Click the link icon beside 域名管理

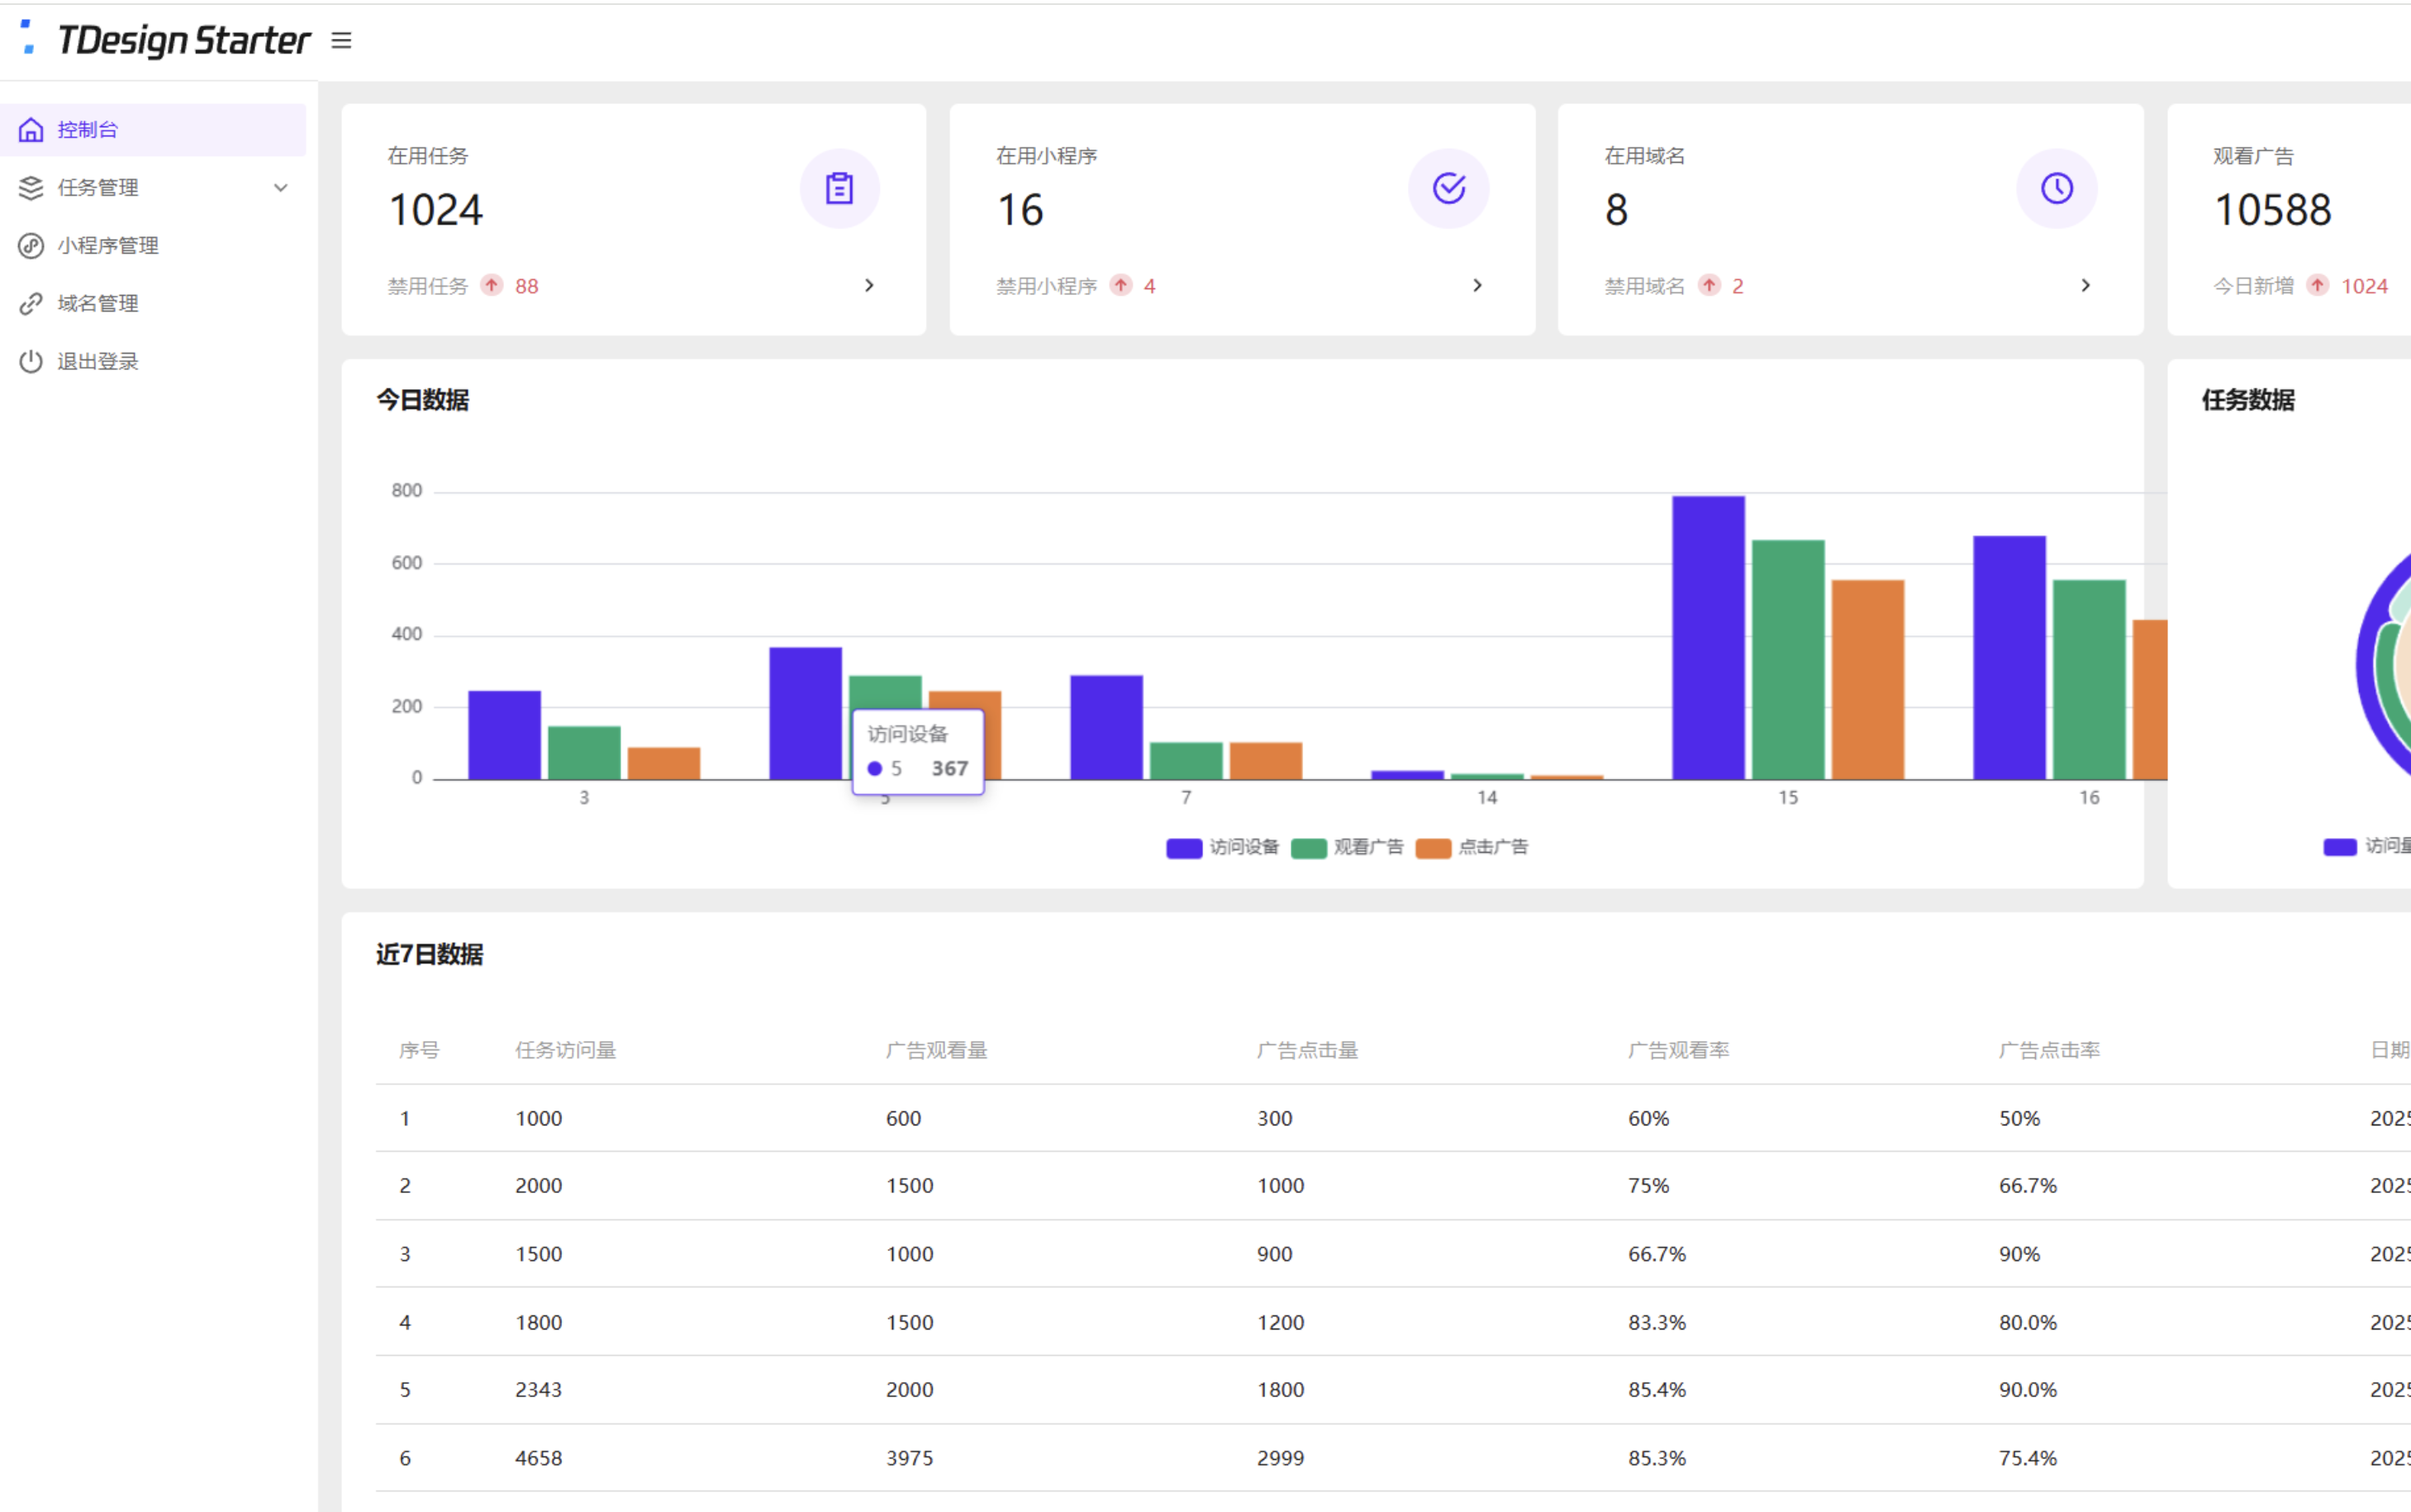[x=31, y=304]
